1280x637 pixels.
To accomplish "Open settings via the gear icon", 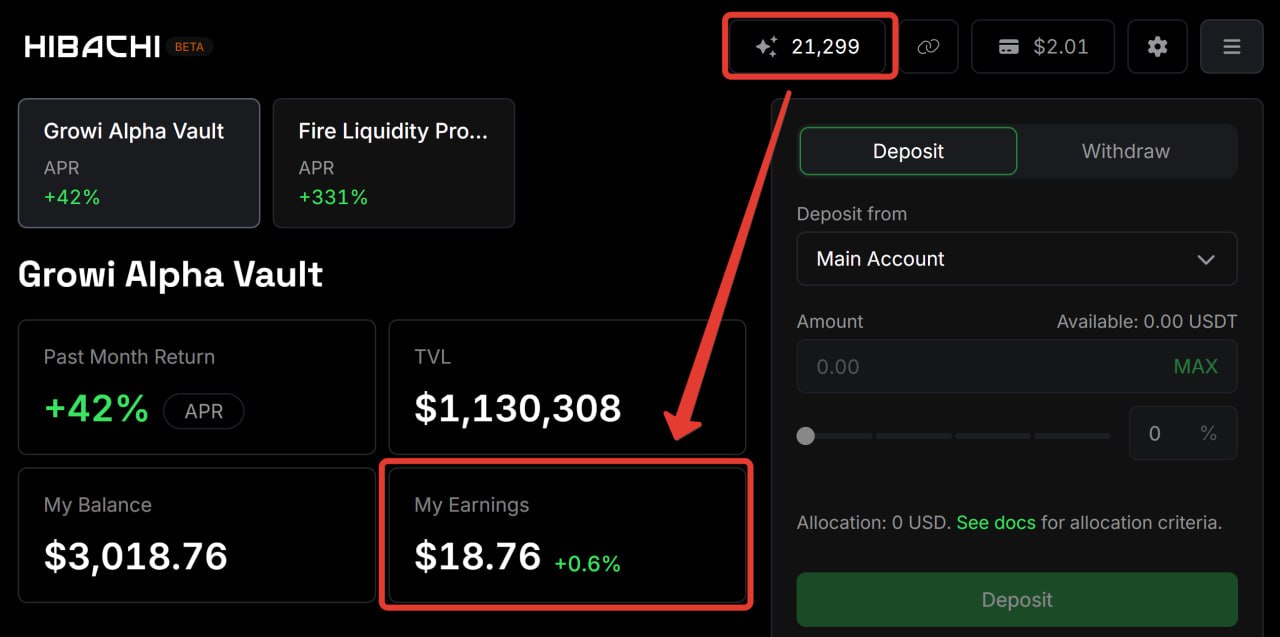I will [1157, 46].
